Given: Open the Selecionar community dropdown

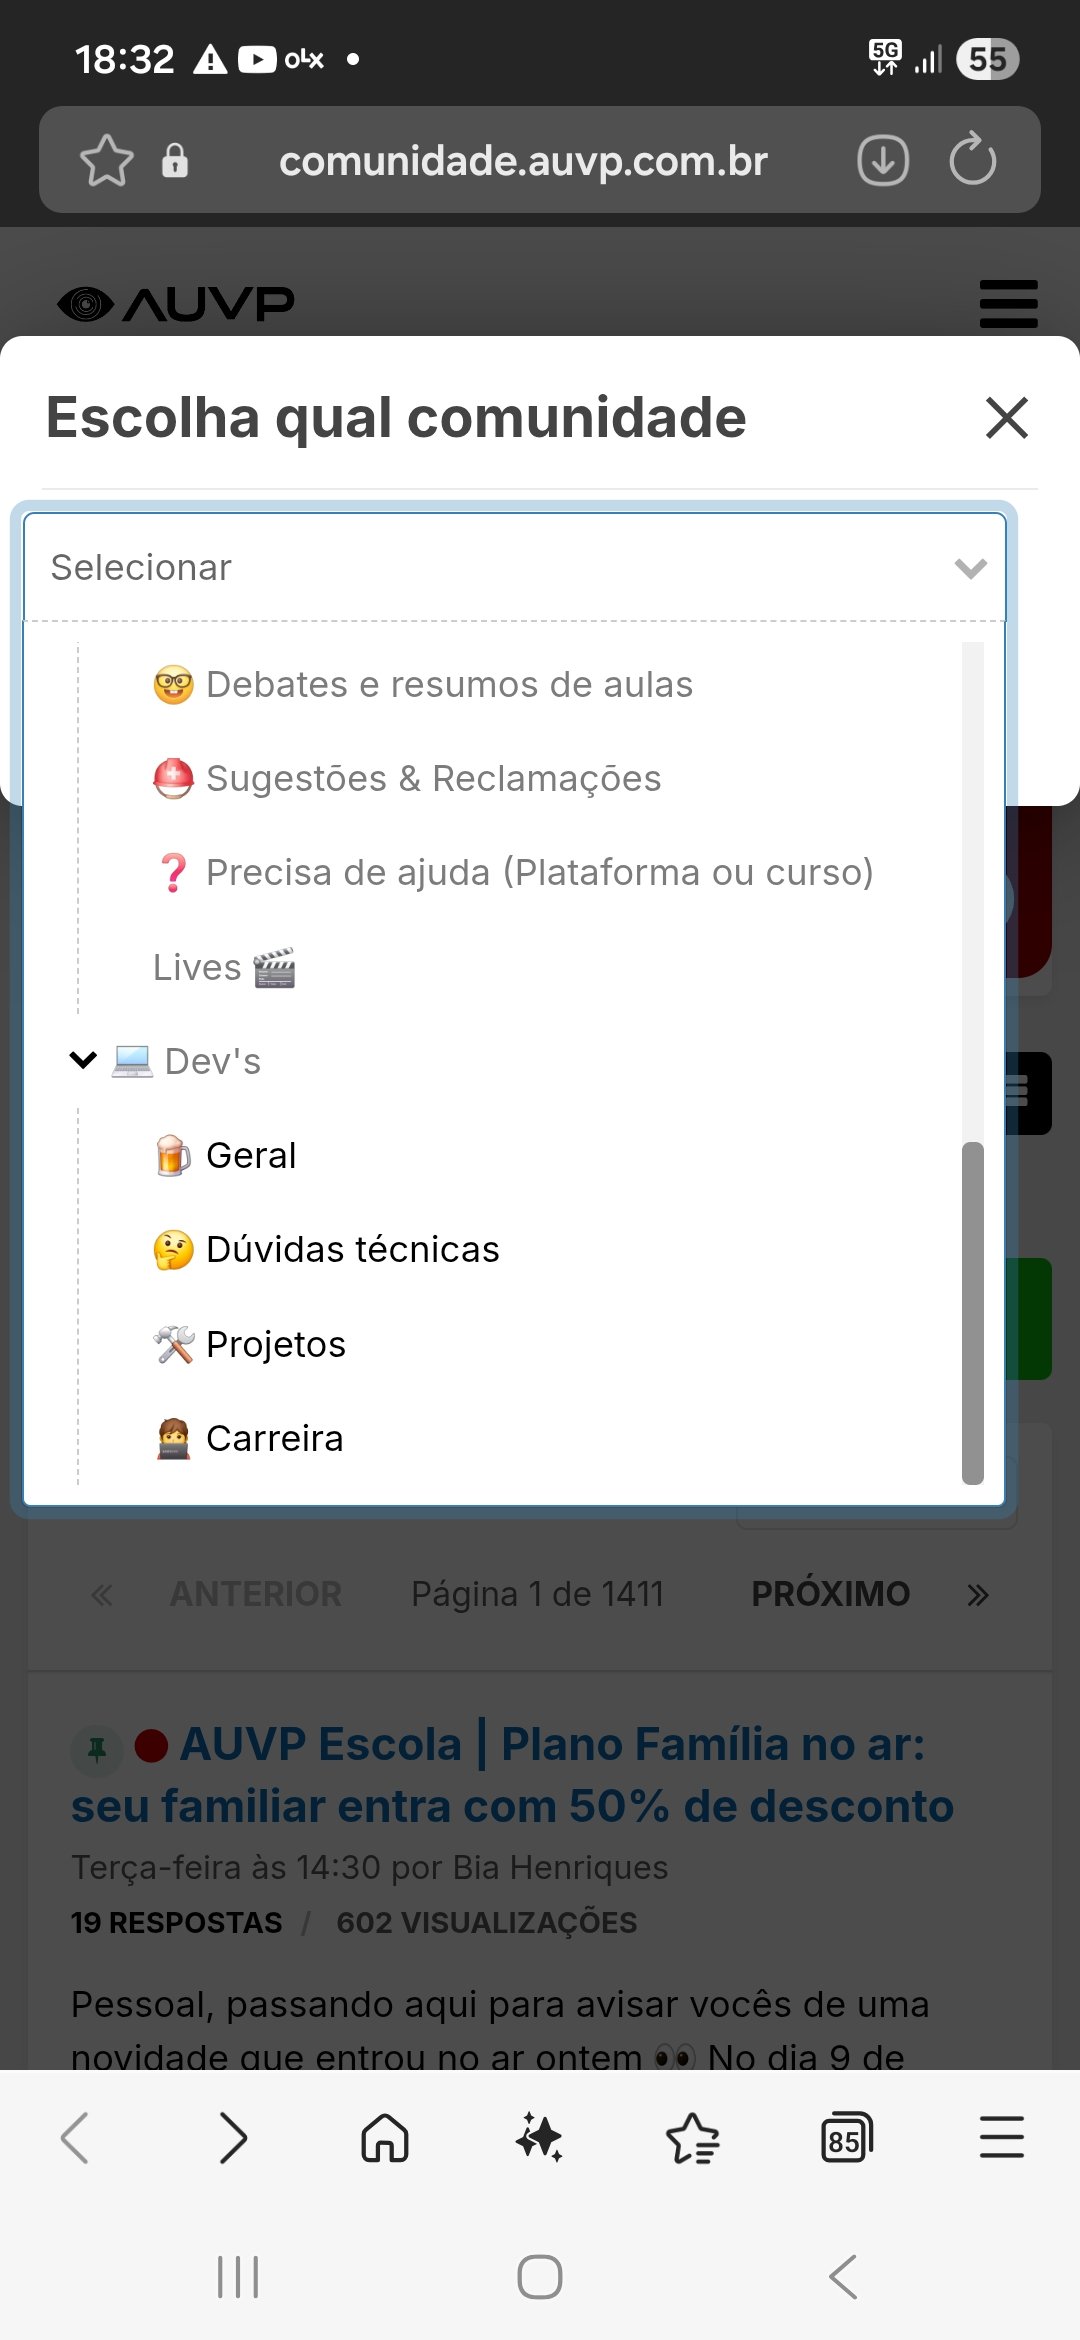Looking at the screenshot, I should tap(514, 568).
